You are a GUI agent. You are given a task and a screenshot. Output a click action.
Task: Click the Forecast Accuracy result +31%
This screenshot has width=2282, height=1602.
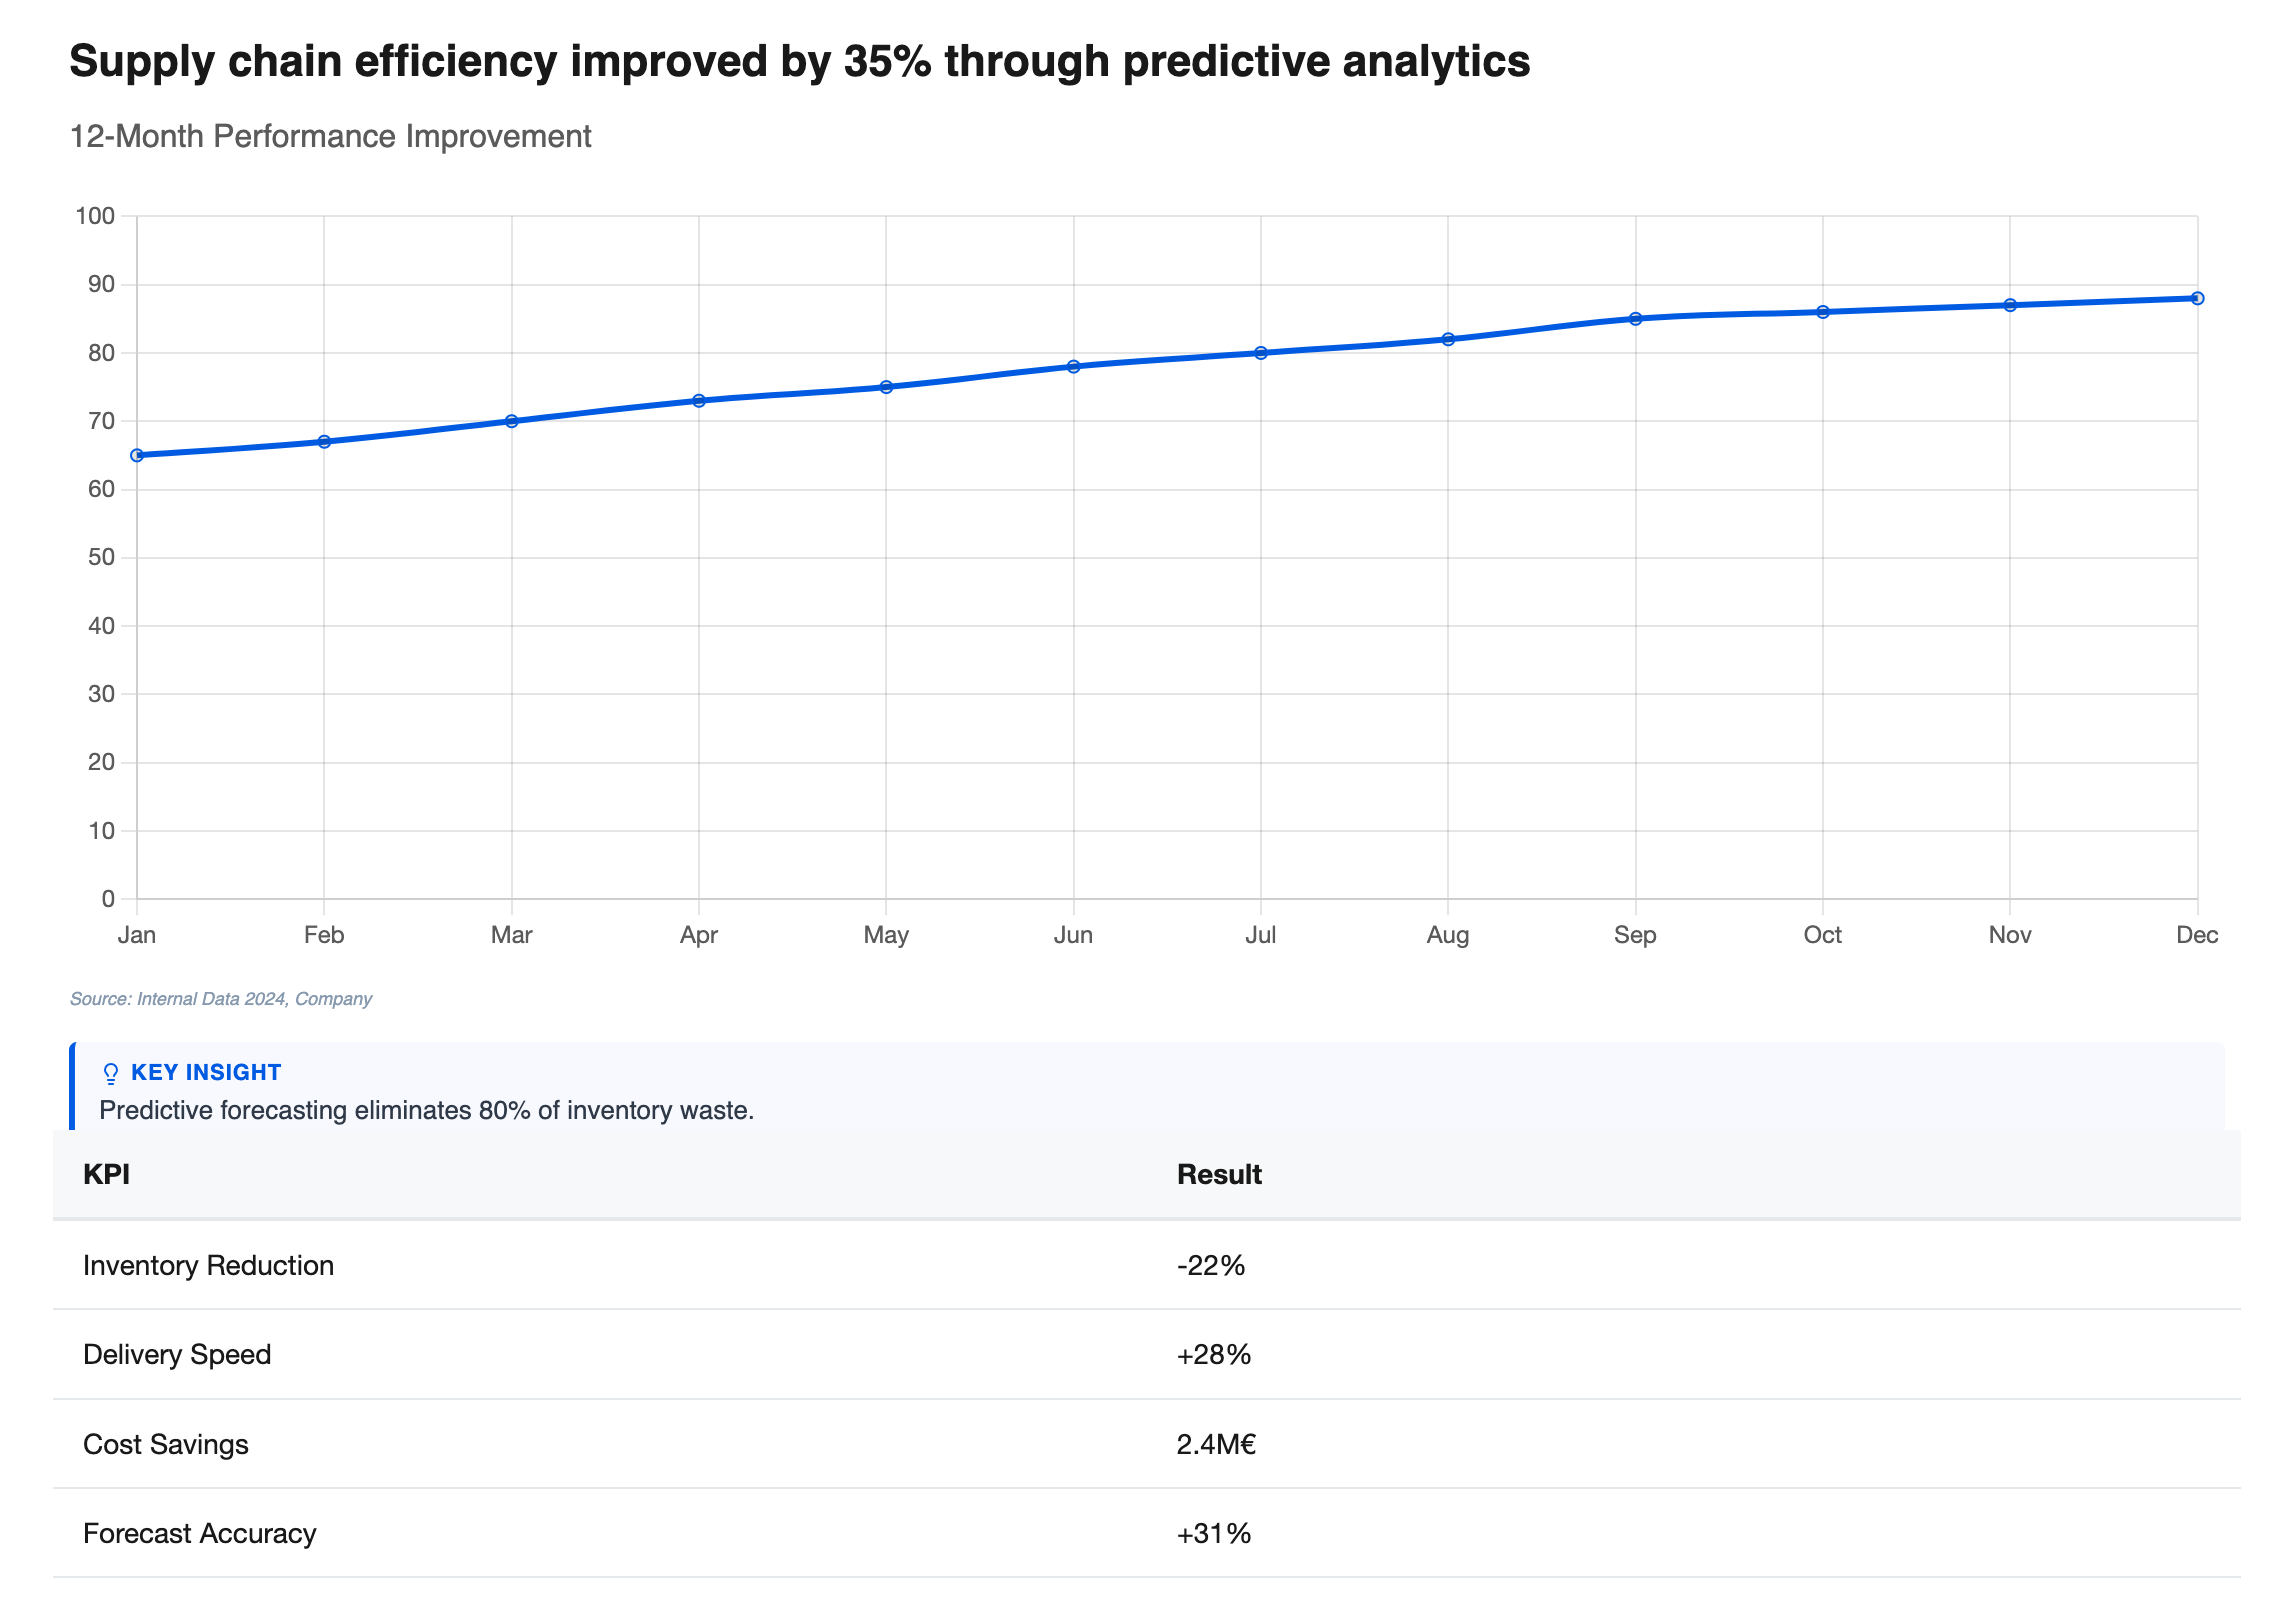pos(1214,1533)
